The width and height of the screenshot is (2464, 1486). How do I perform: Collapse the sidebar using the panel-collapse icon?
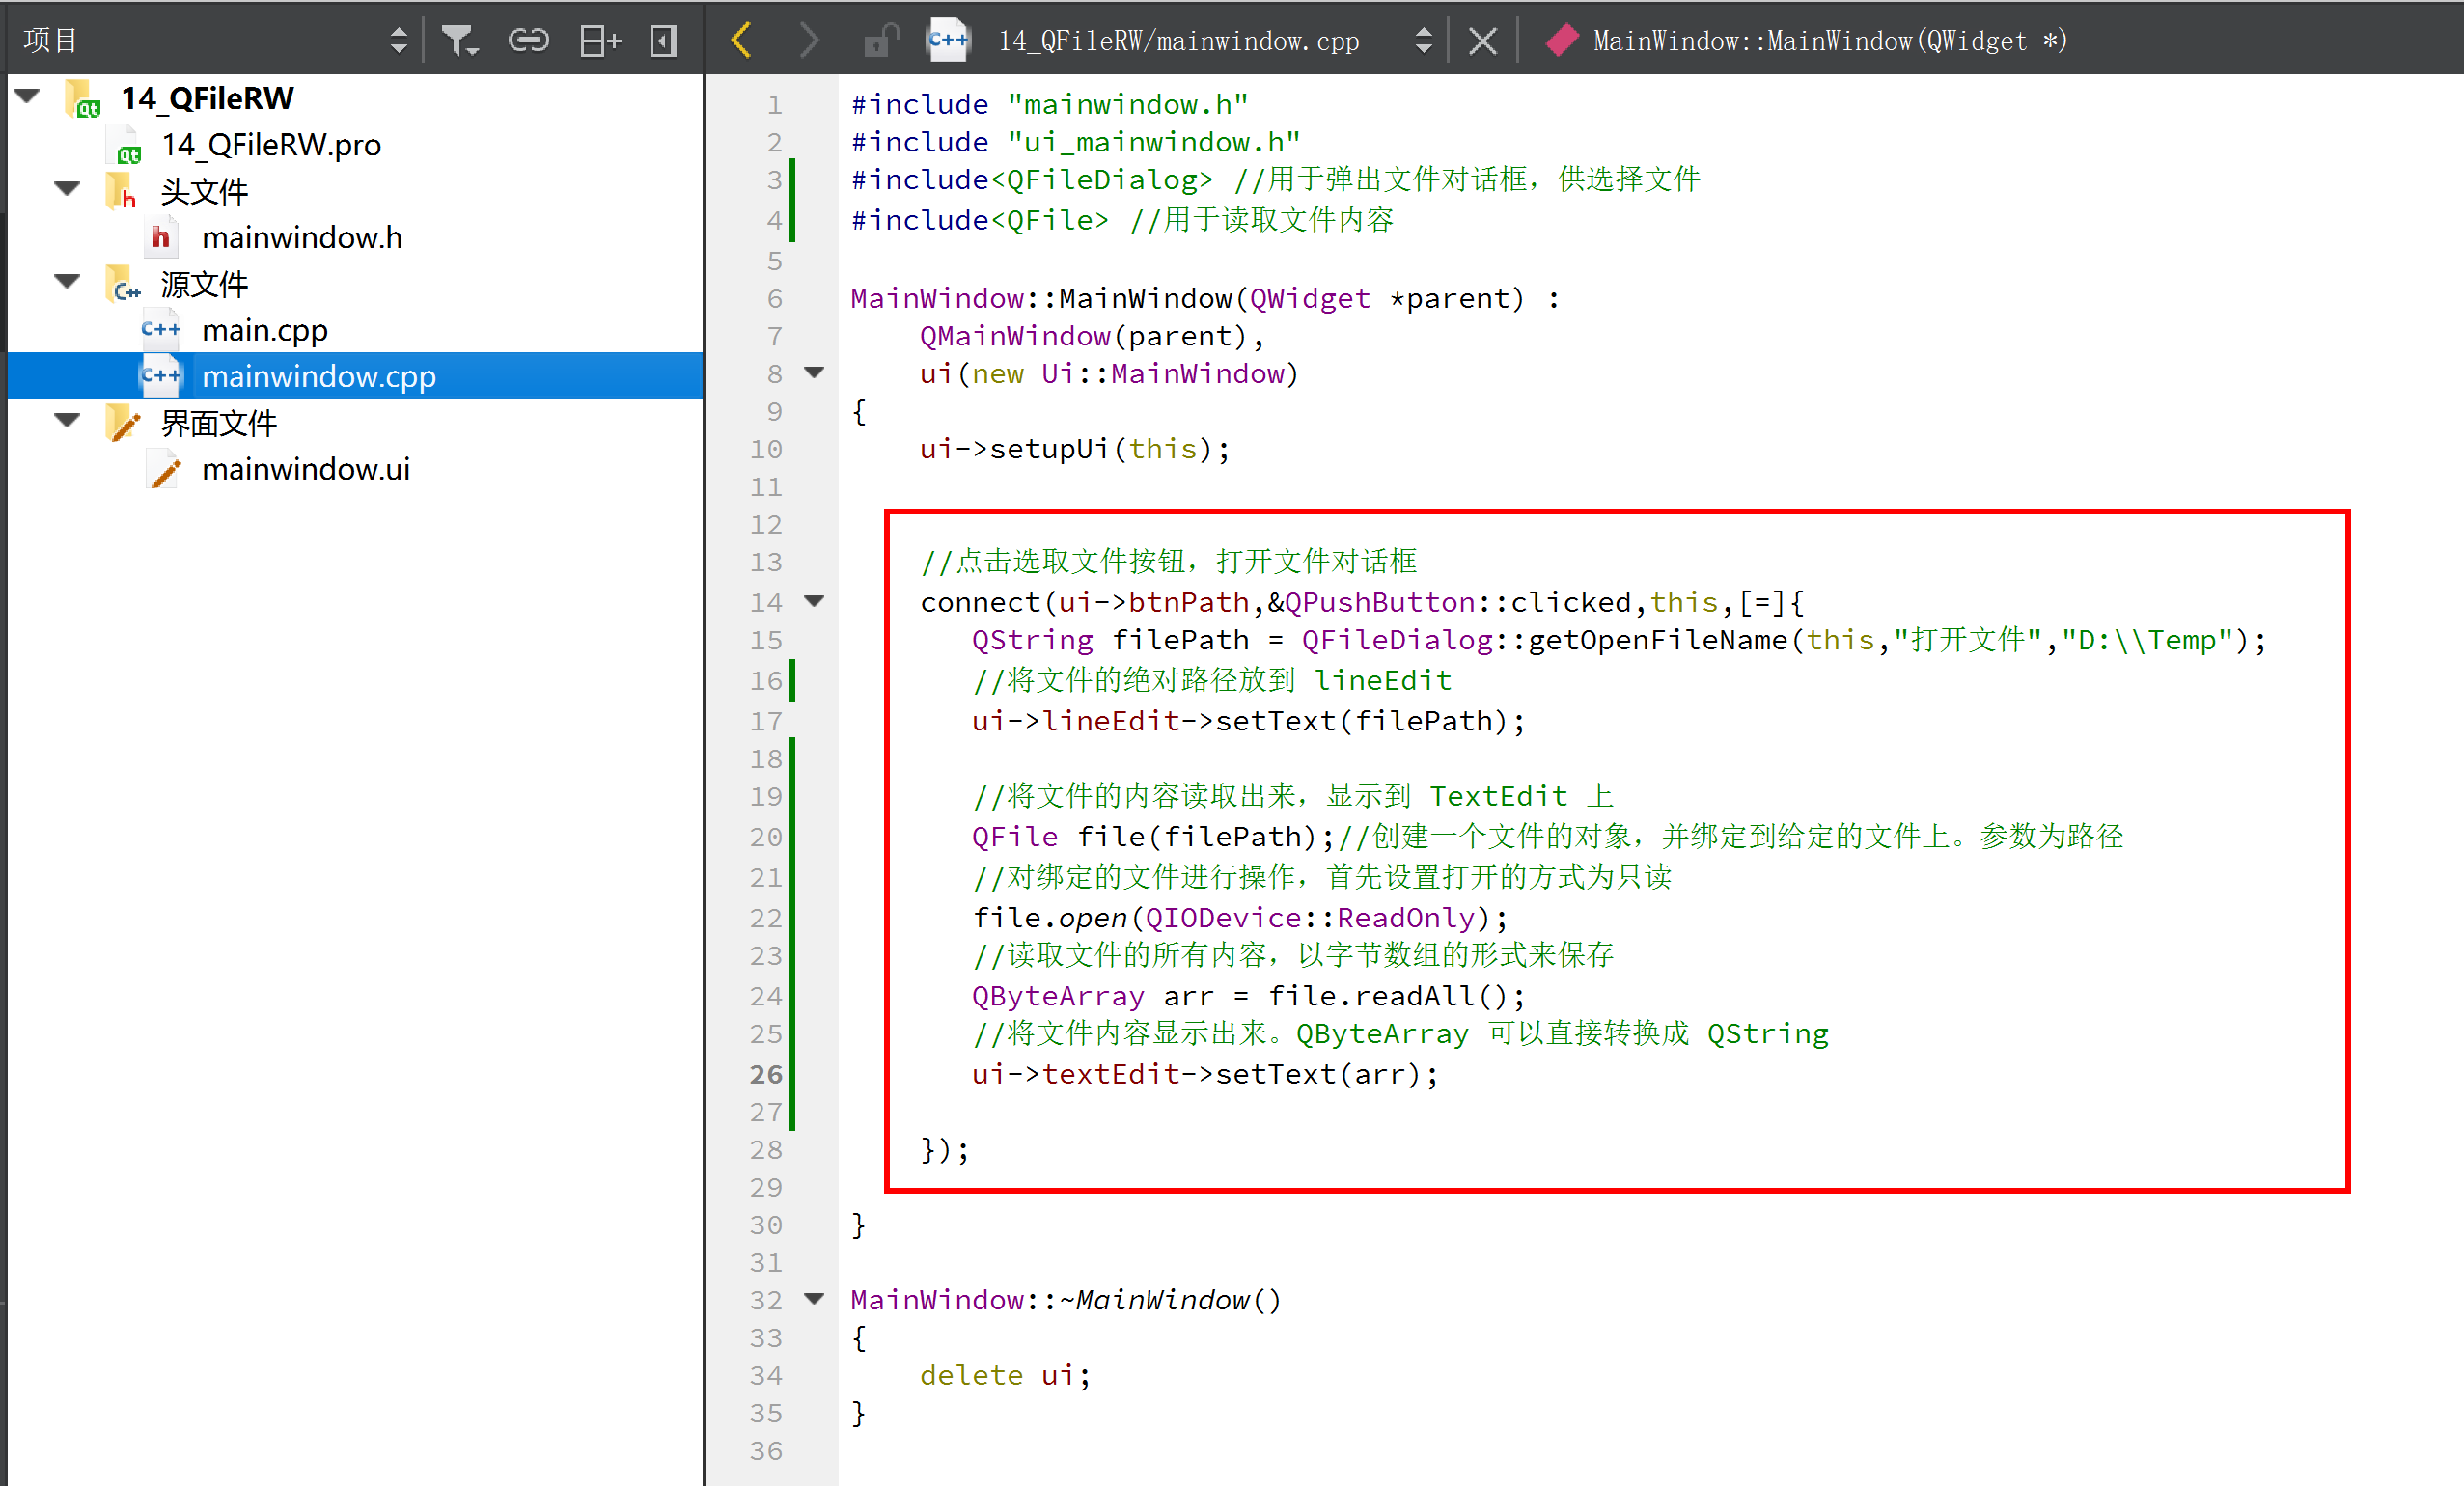(x=662, y=40)
